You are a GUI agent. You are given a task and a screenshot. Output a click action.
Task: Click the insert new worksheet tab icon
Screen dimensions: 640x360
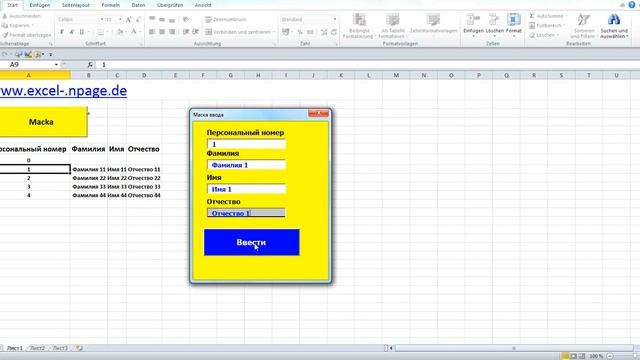79,348
